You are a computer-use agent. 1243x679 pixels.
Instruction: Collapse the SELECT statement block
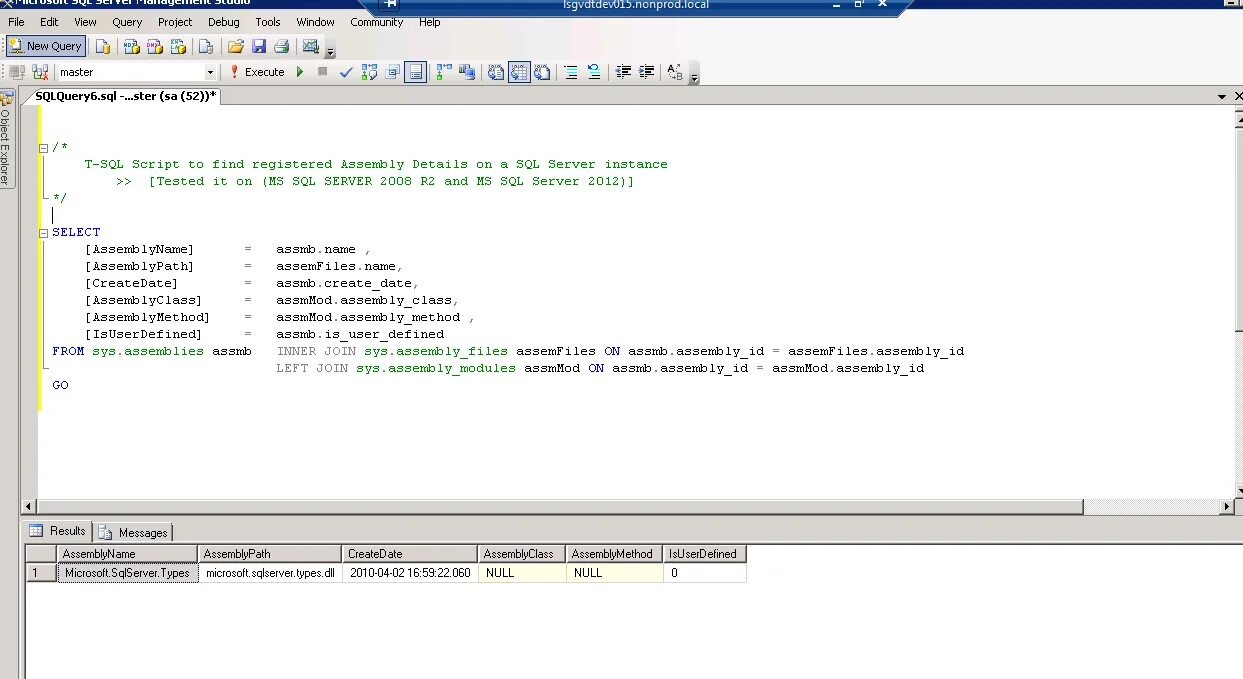point(43,233)
